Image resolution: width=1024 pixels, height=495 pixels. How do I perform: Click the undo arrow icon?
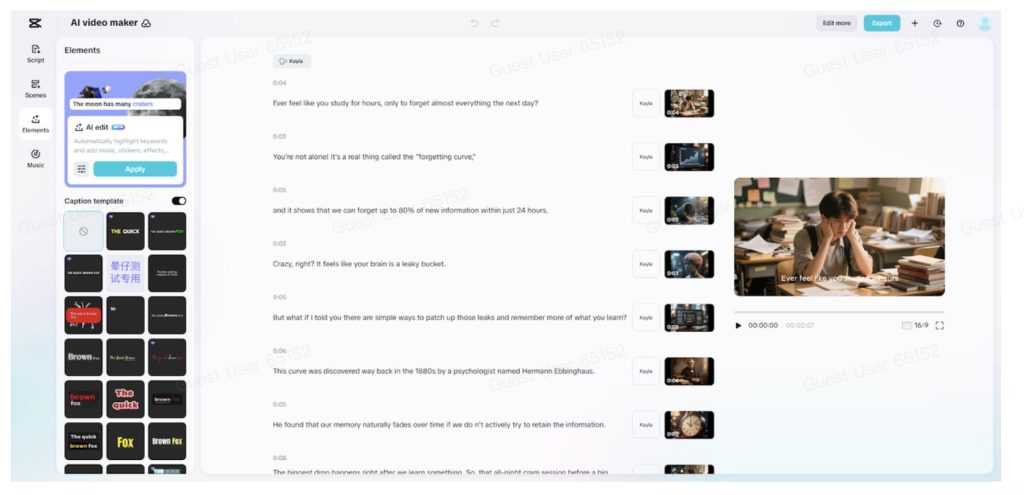[x=474, y=23]
